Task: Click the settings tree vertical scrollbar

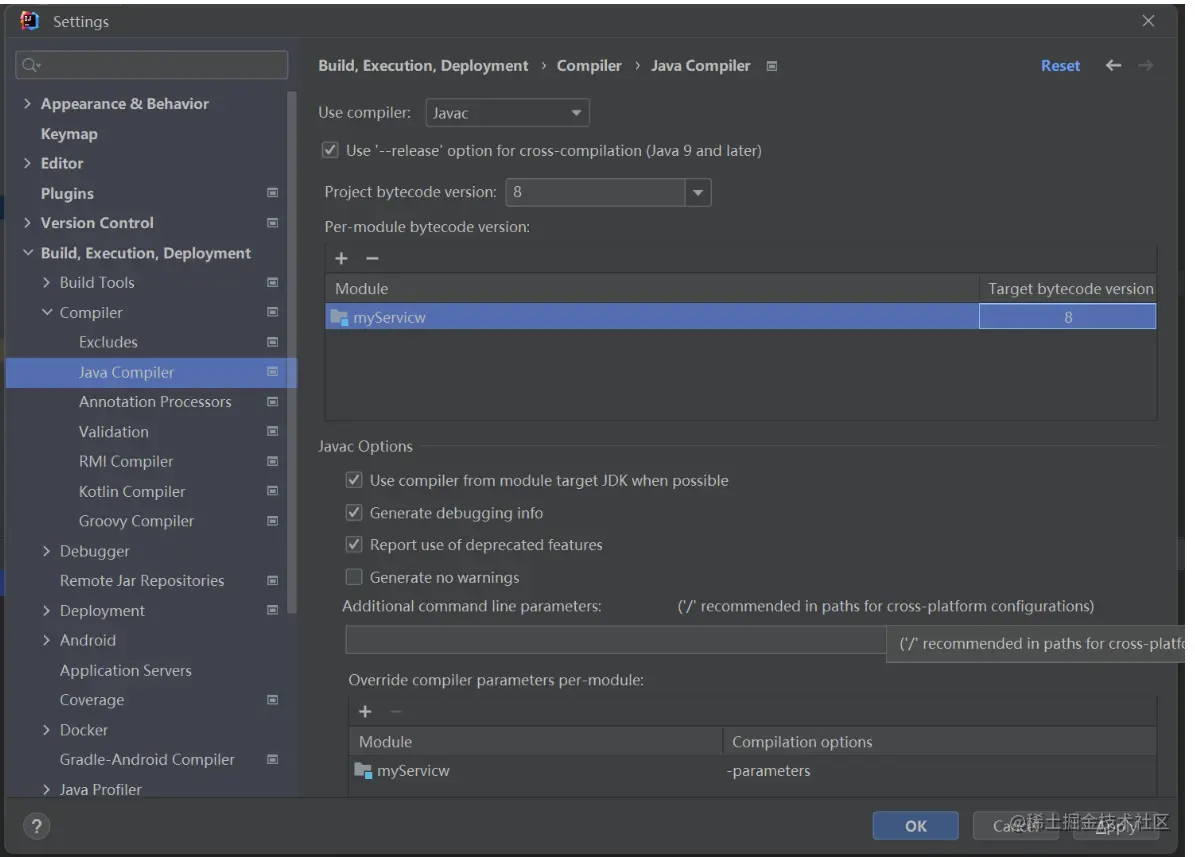Action: [291, 351]
